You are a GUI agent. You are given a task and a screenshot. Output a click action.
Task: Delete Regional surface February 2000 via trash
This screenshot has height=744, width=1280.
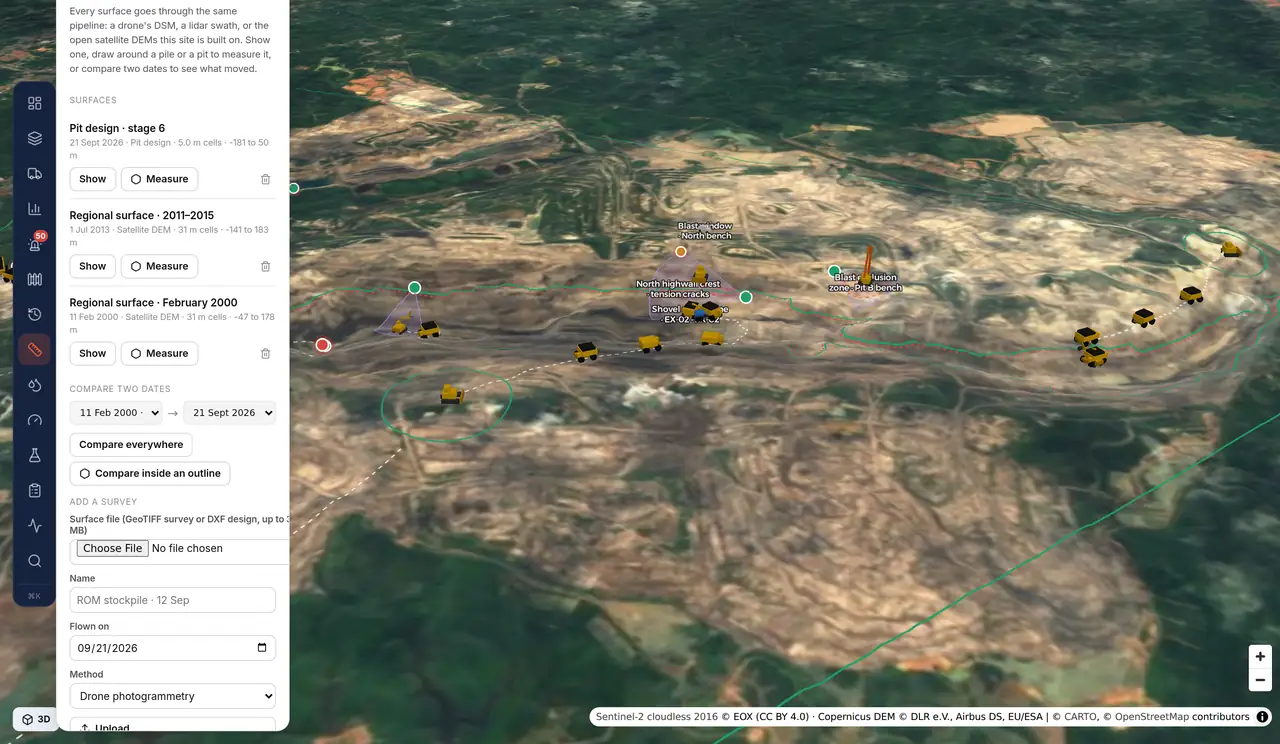coord(265,353)
